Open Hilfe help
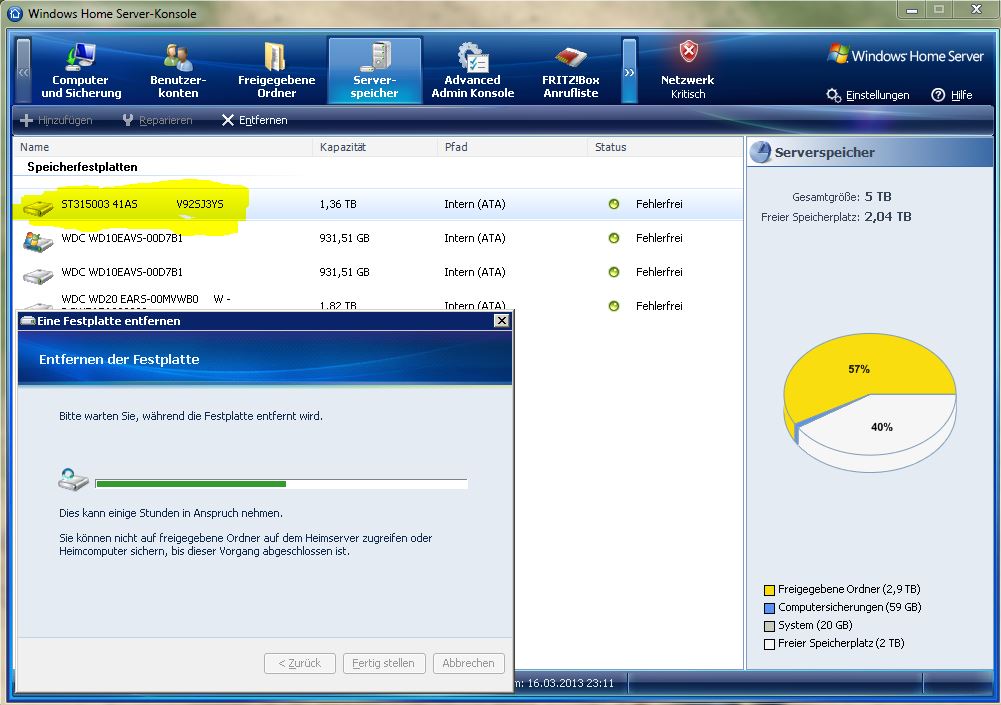1001x705 pixels. 952,95
